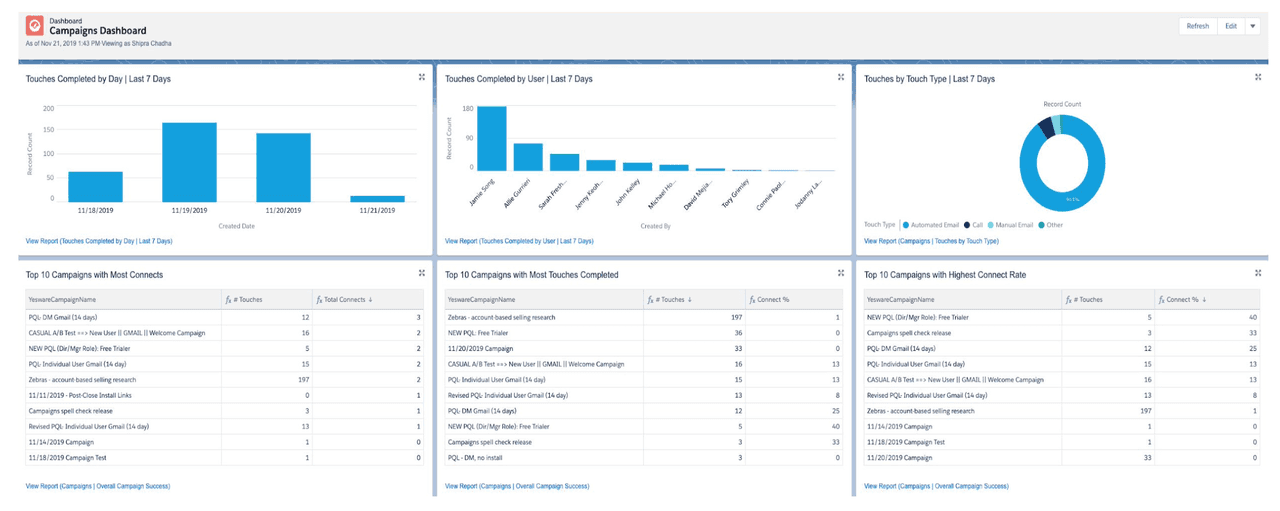Click the 11/19/2019 bar in daily chart
This screenshot has height=511, width=1280.
[189, 162]
